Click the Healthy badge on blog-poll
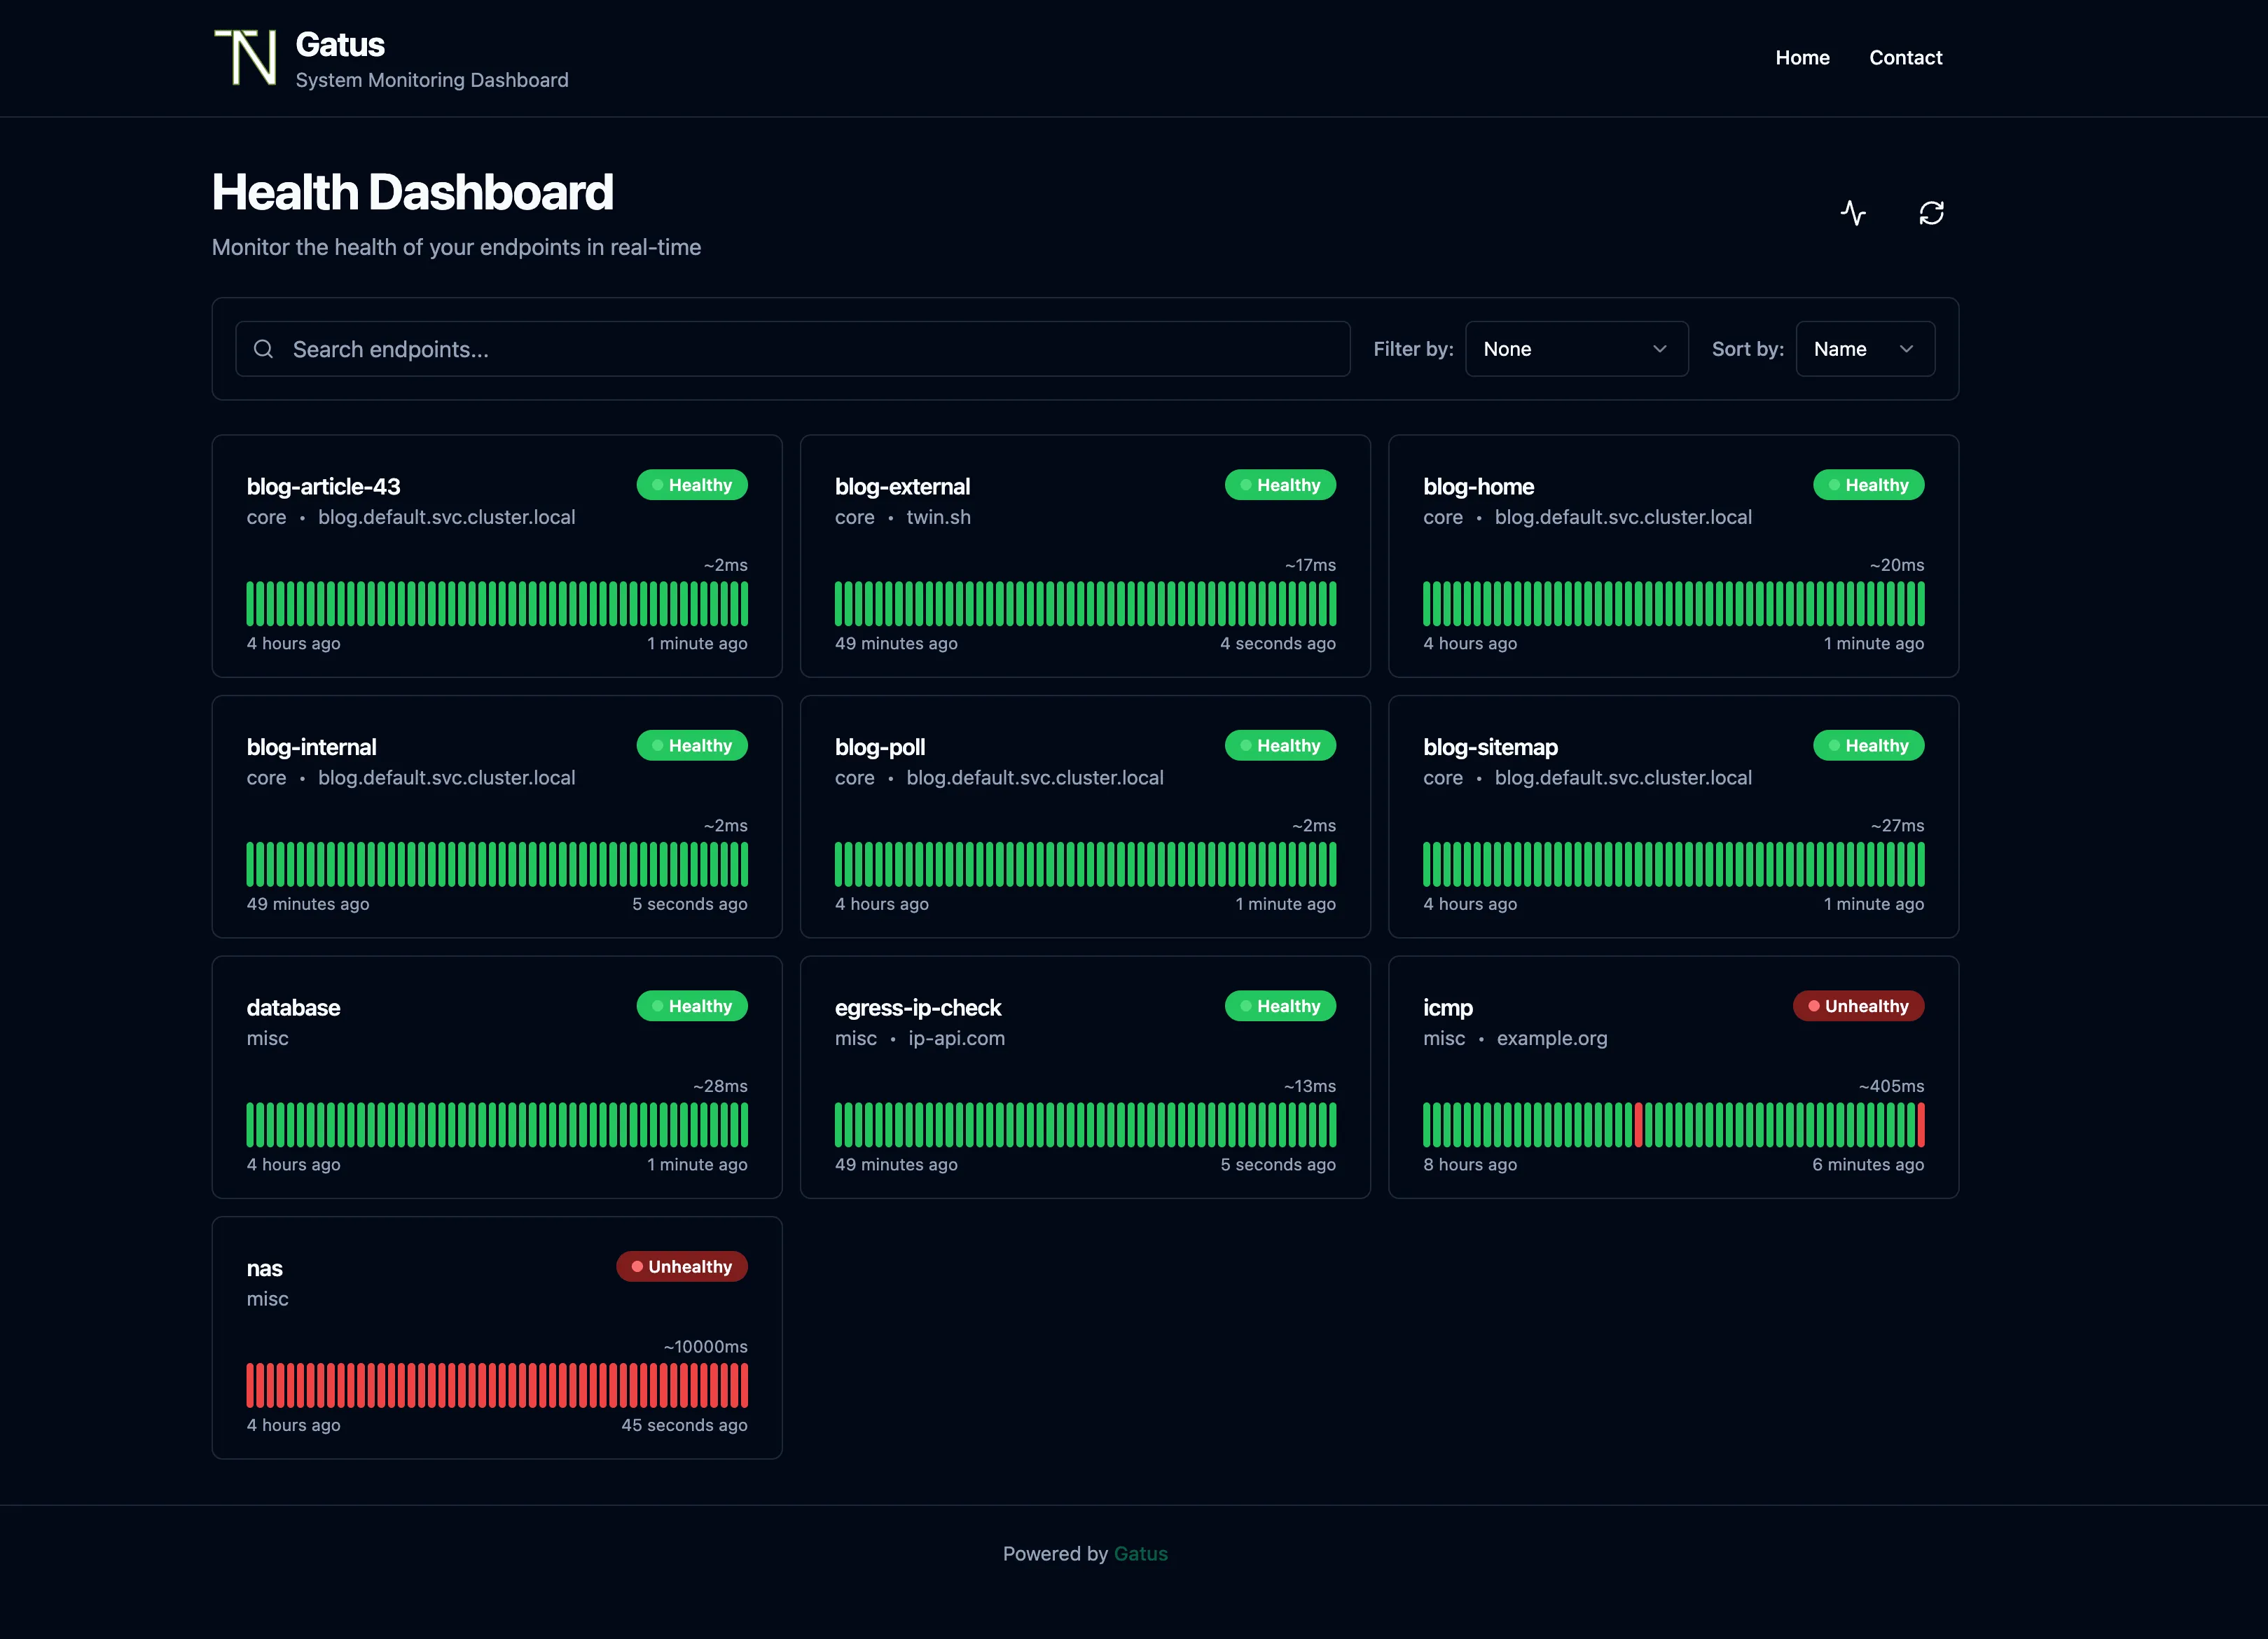Screen dimensions: 2268x1639 pos(1280,745)
